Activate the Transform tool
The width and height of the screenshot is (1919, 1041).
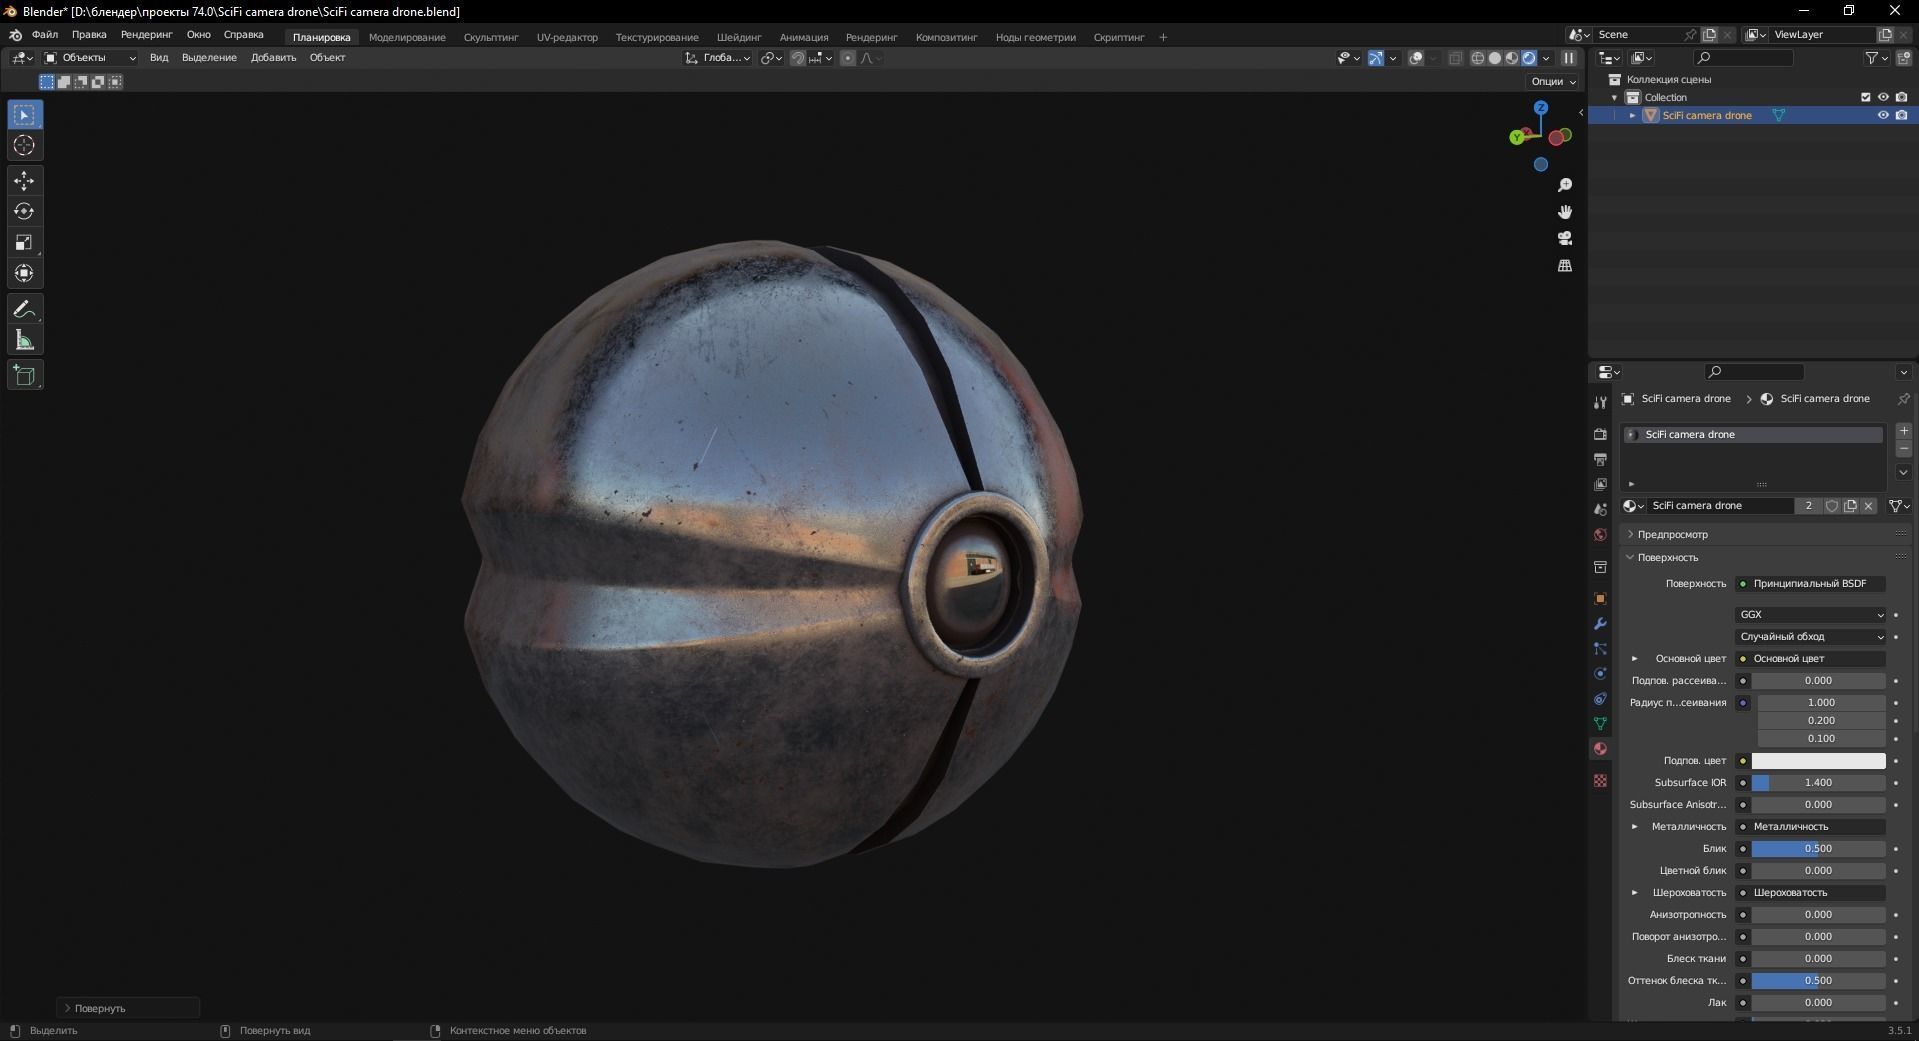[x=25, y=273]
